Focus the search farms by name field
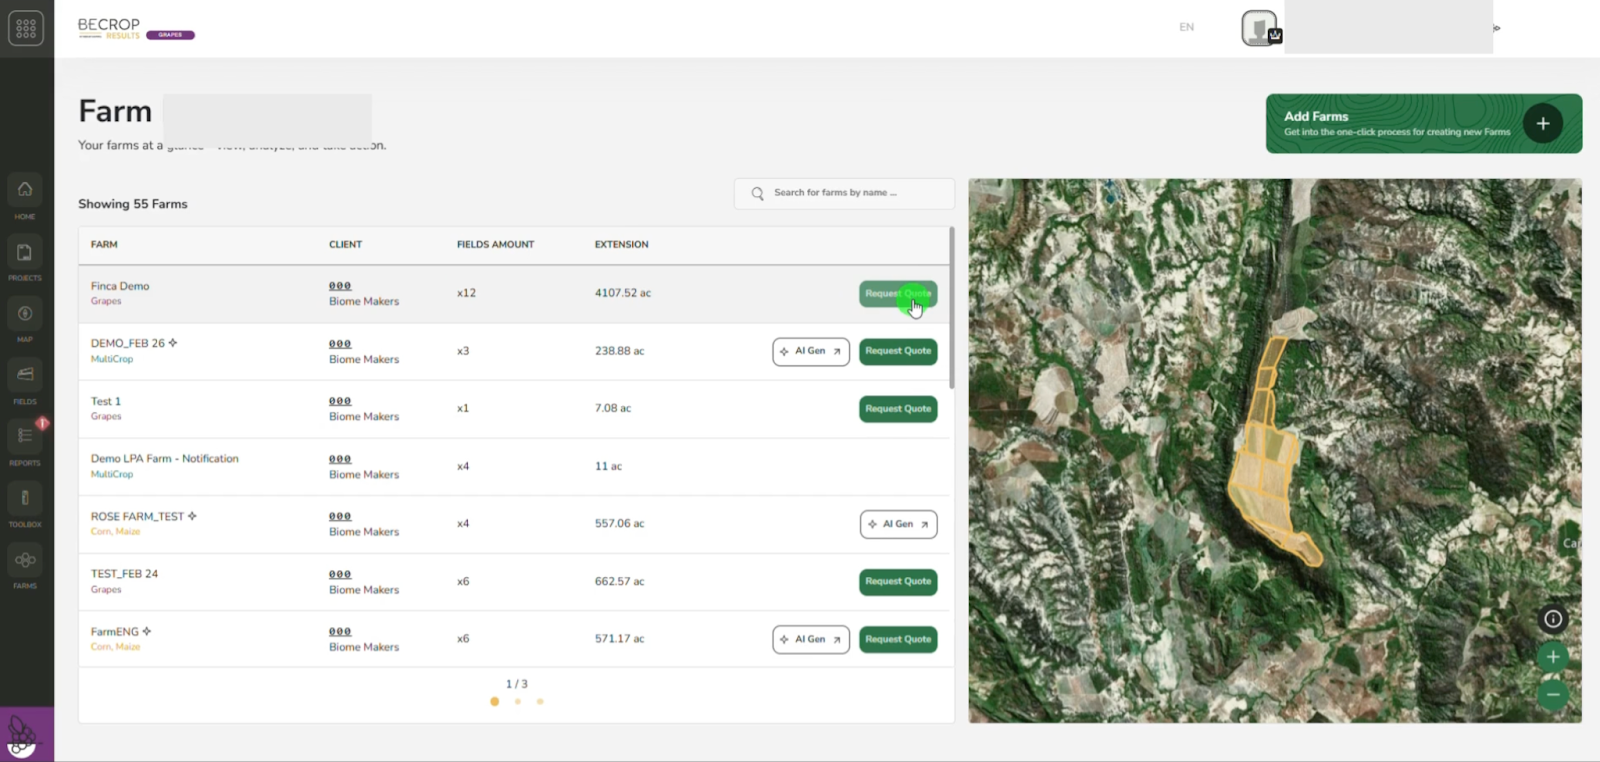This screenshot has height=762, width=1600. [x=845, y=193]
